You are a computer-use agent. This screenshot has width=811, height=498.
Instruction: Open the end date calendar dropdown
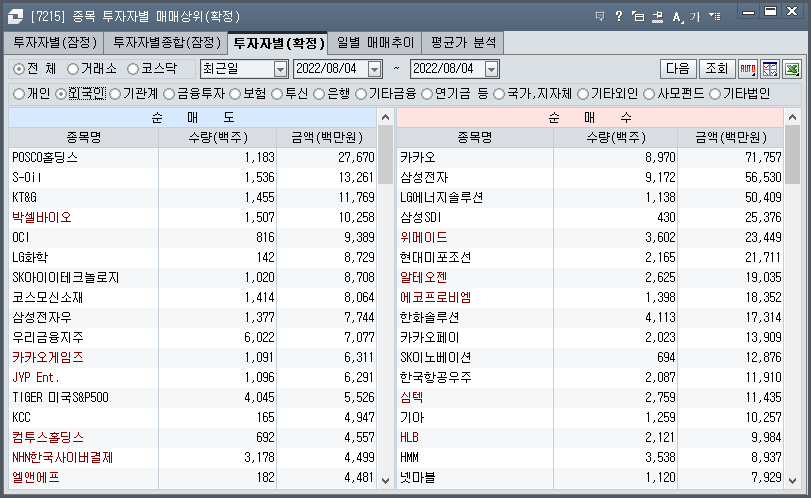coord(492,69)
